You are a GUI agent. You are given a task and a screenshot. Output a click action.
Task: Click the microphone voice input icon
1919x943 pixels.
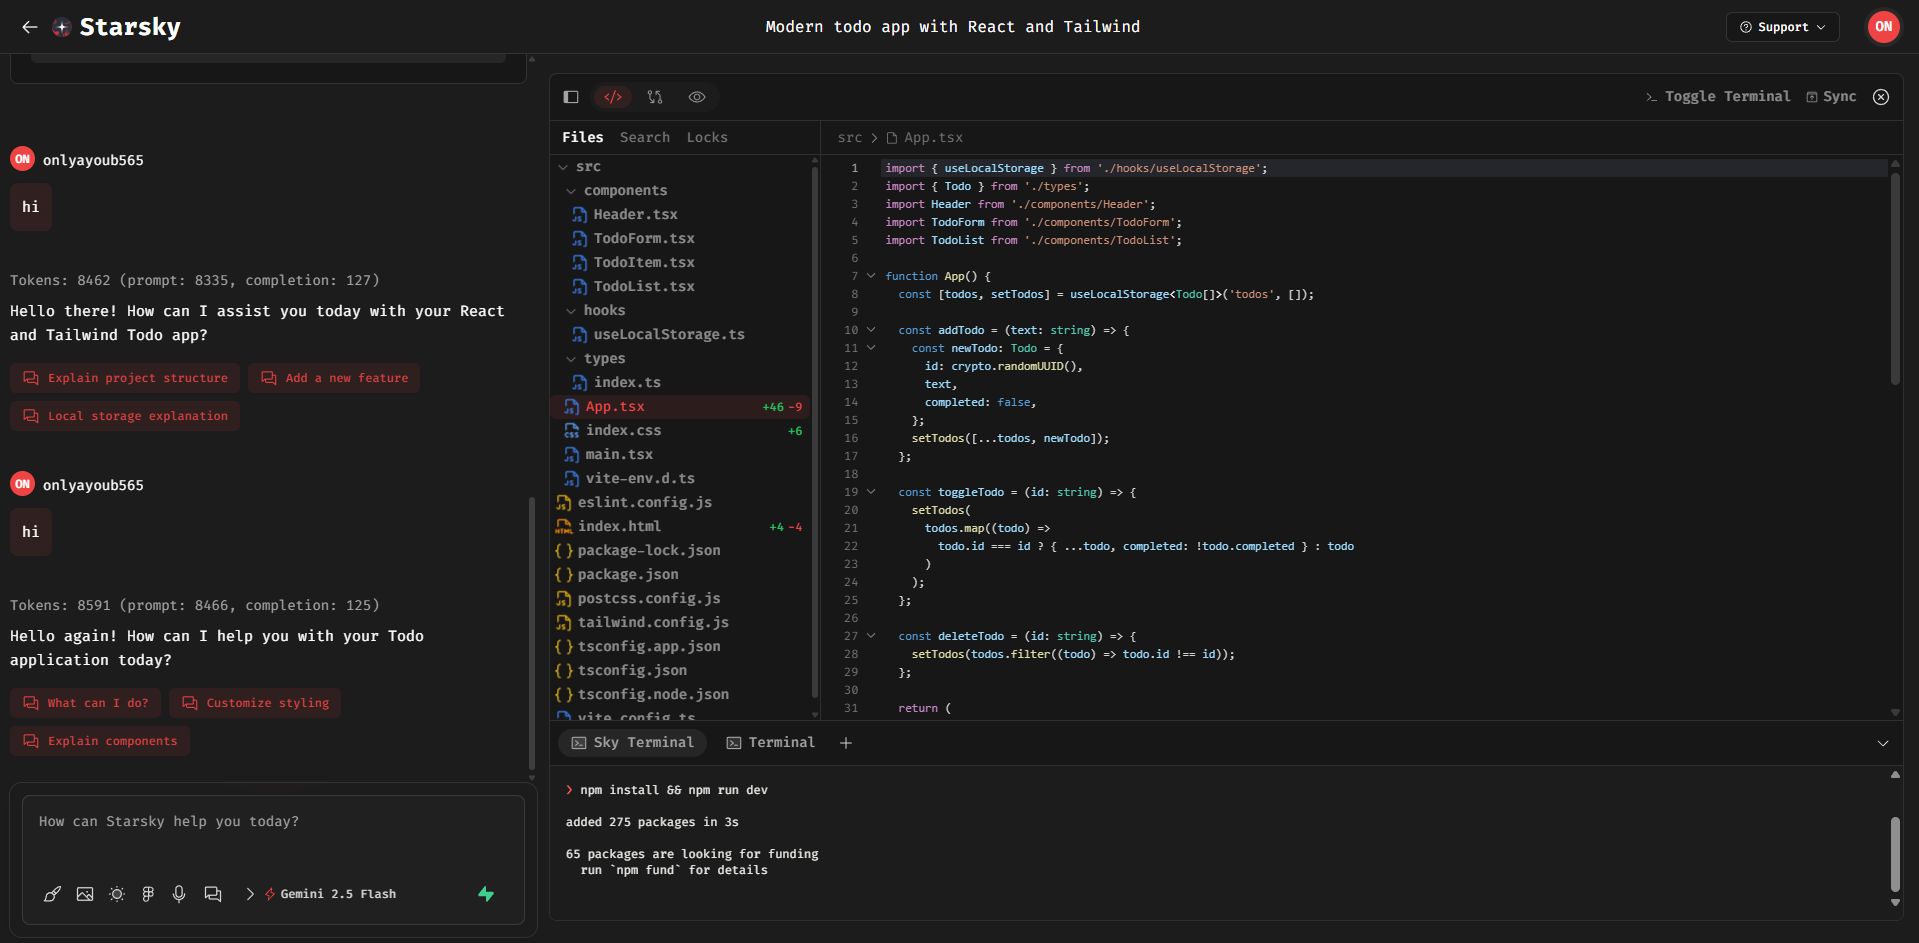(179, 894)
